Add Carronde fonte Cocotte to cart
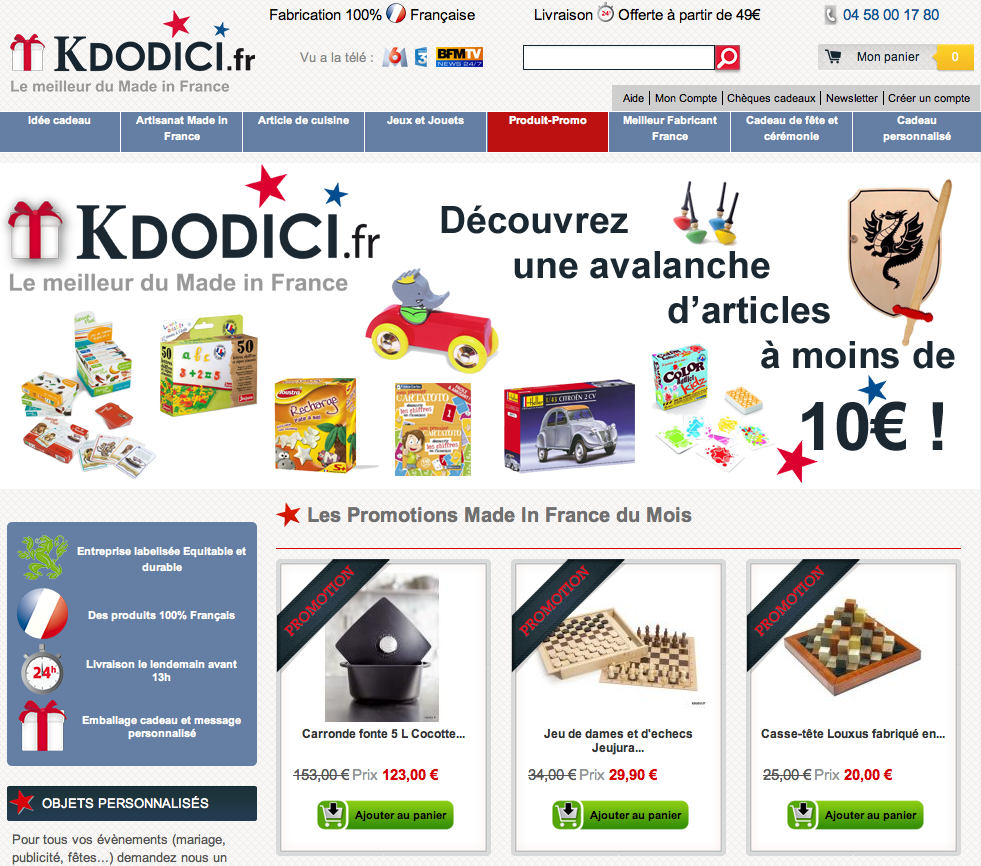Viewport: 981px width, 866px height. click(385, 815)
